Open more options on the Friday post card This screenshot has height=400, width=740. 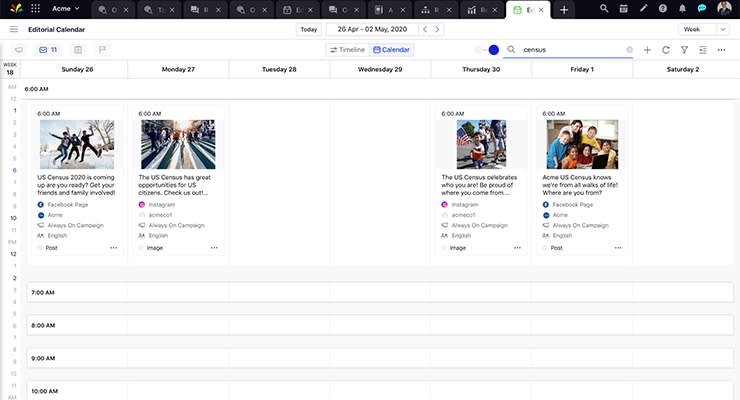click(x=618, y=248)
